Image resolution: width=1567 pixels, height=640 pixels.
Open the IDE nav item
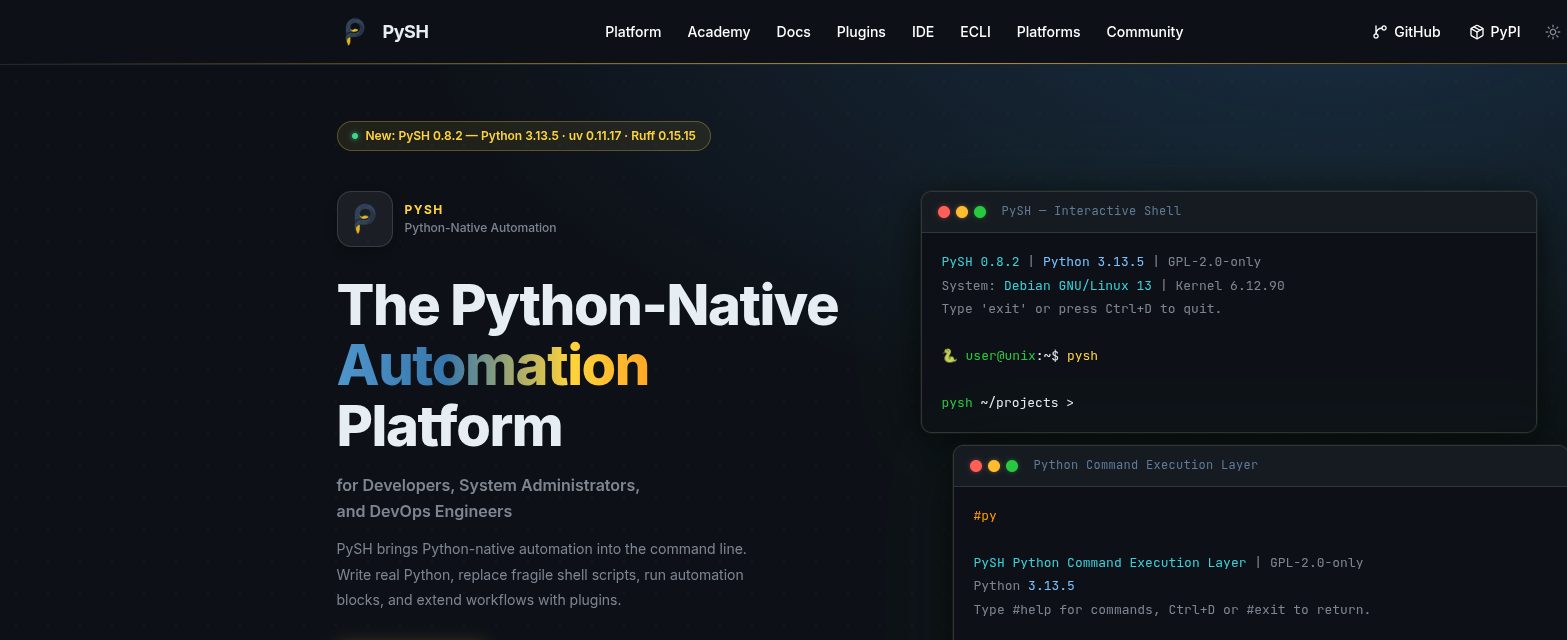click(923, 32)
